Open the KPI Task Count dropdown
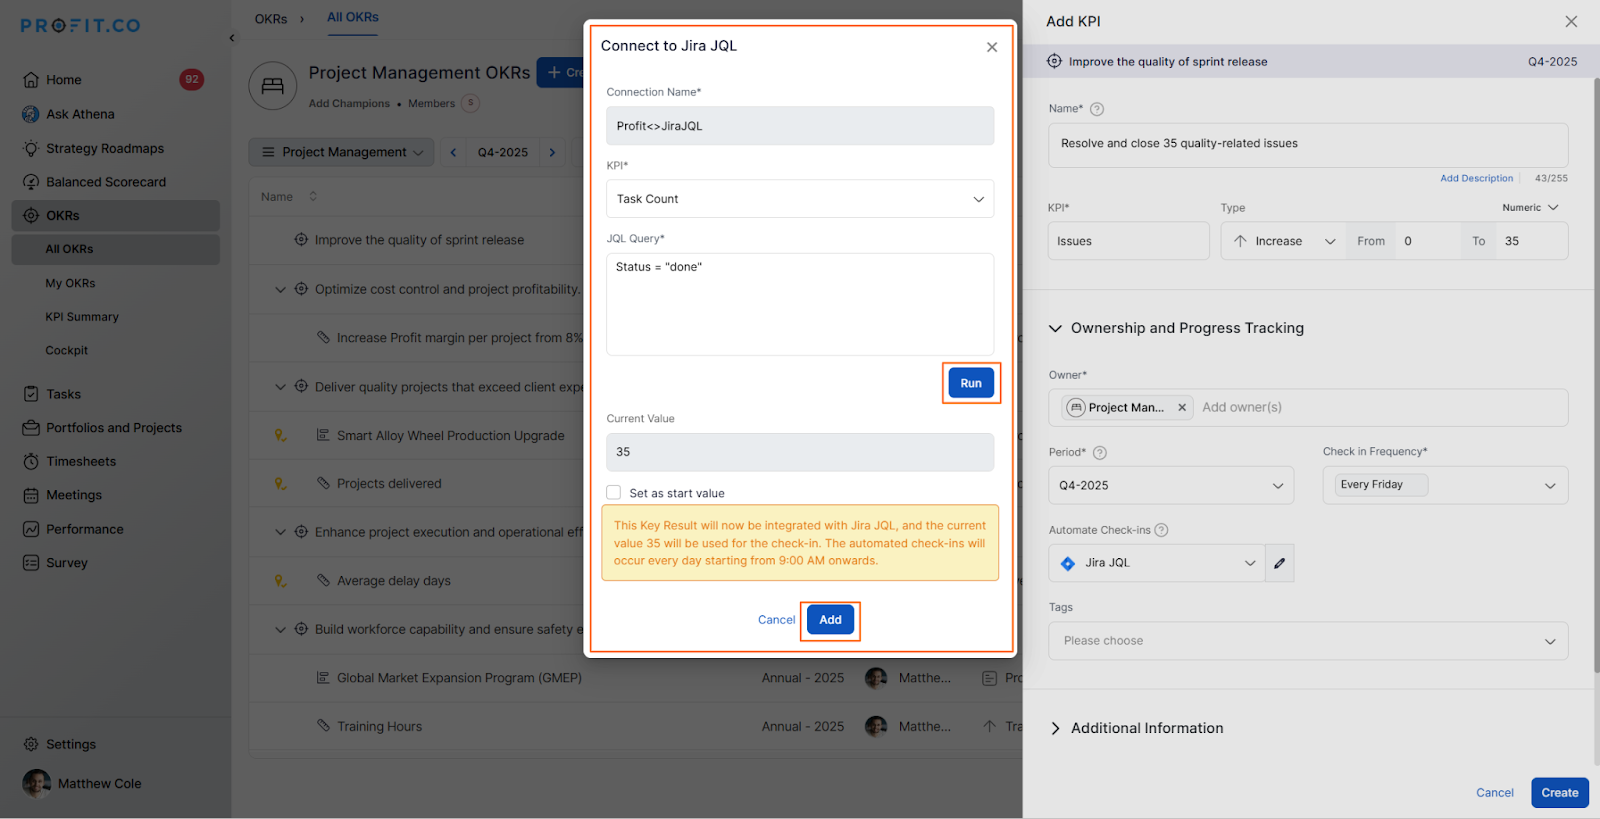1600x819 pixels. click(x=800, y=199)
